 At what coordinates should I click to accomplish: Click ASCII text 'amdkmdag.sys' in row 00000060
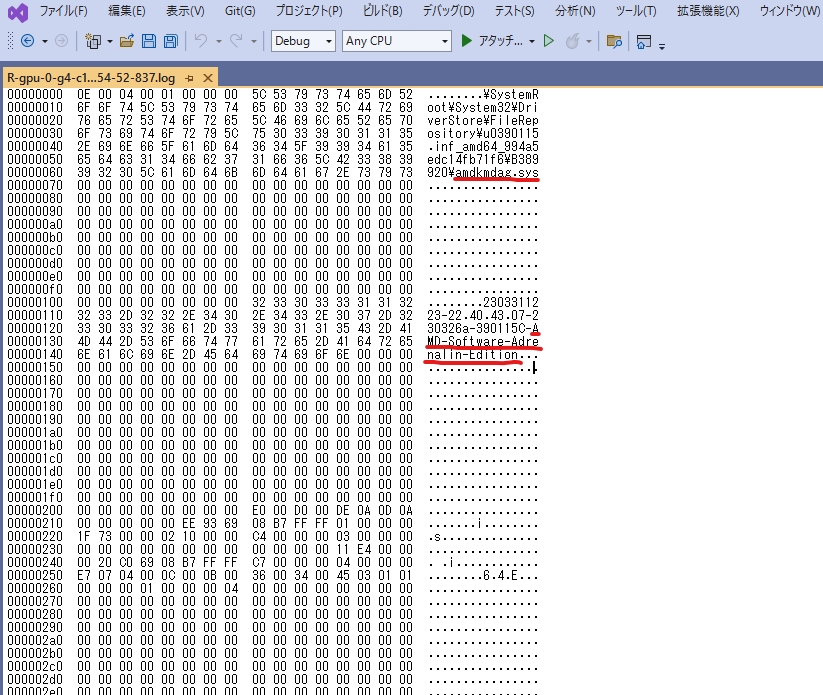[497, 173]
